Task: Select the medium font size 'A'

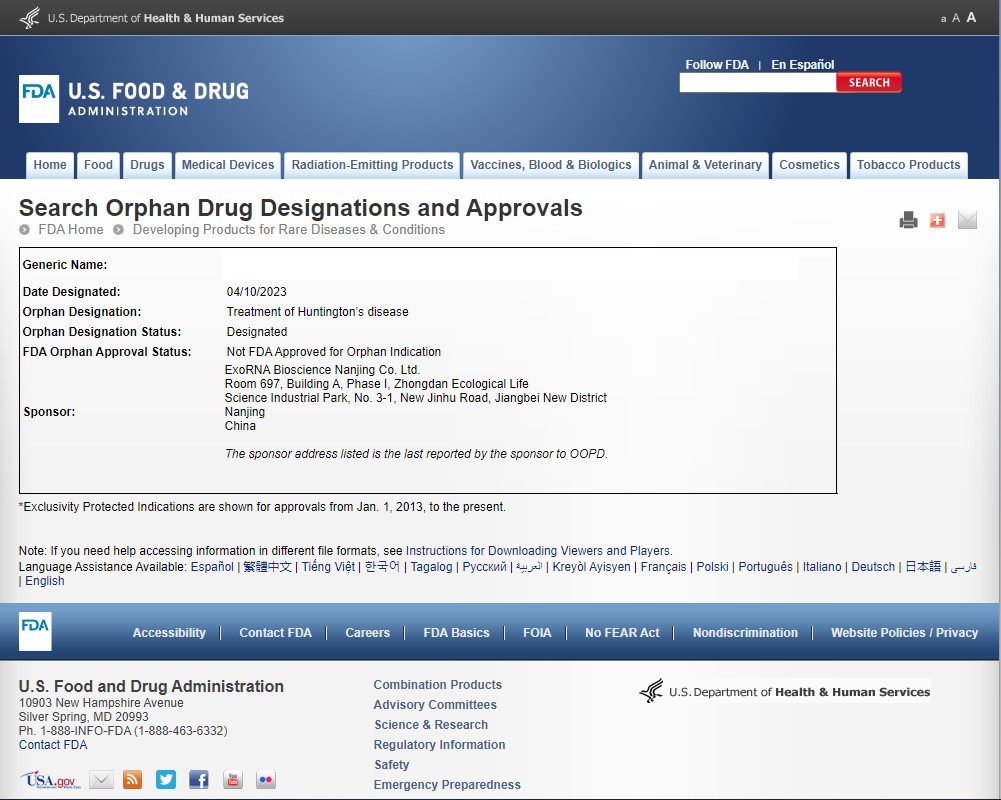Action: [956, 19]
